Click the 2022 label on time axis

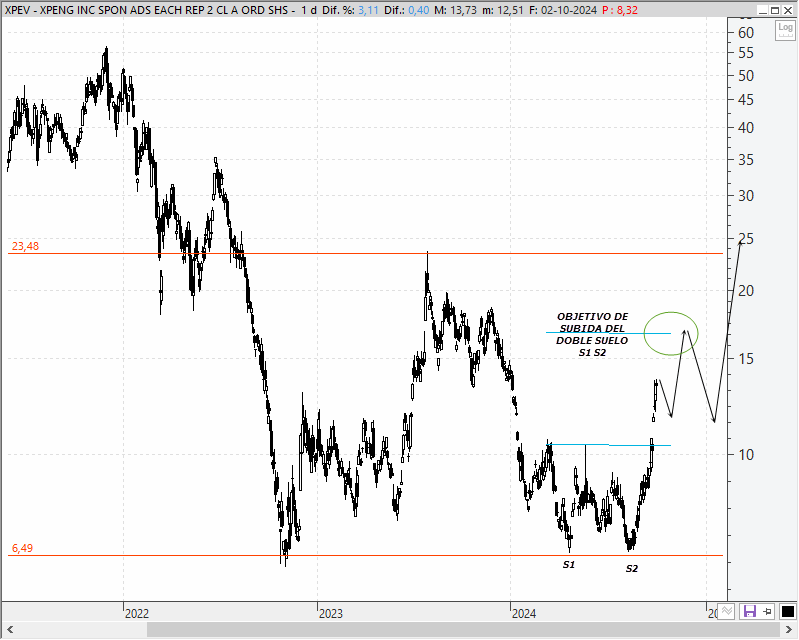pos(137,614)
